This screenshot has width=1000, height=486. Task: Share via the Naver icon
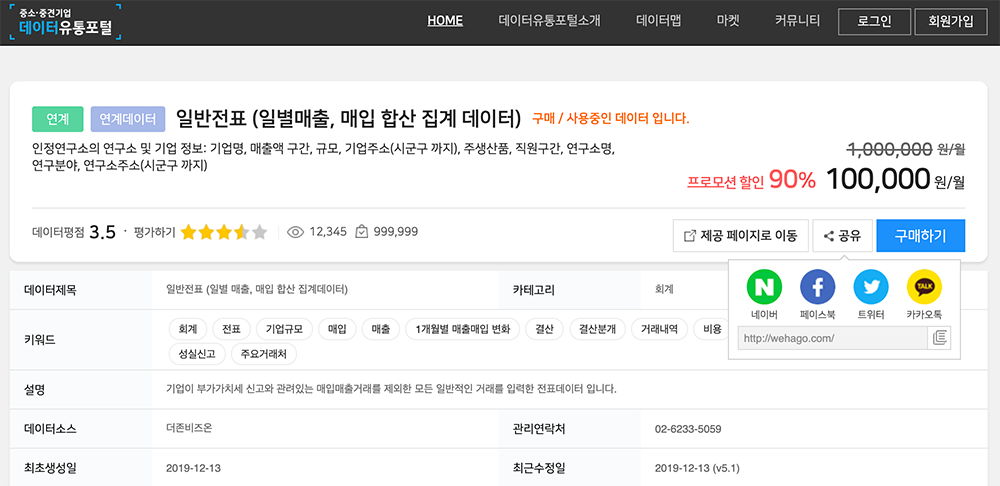[x=764, y=288]
